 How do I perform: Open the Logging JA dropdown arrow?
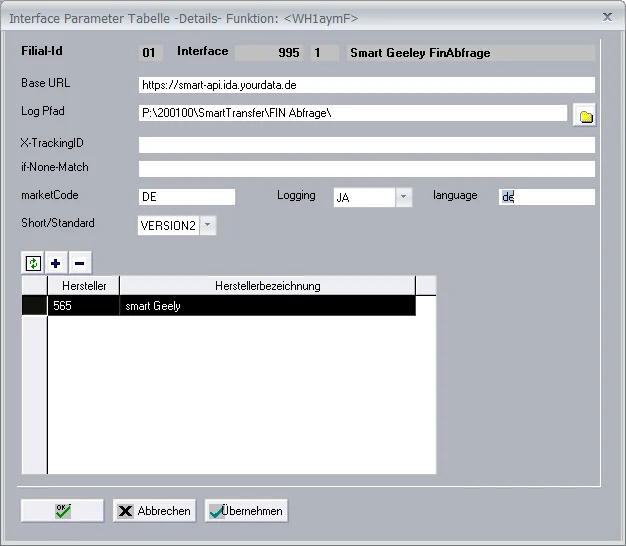(404, 197)
